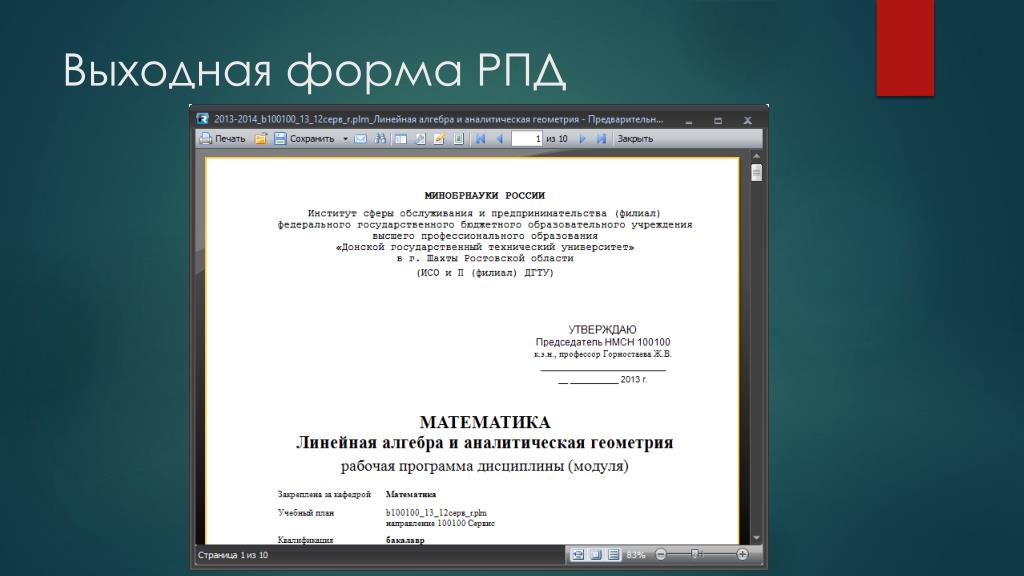Click 'b100100_13_12серв_r.plm' curriculum value
The width and height of the screenshot is (1024, 576).
point(436,513)
